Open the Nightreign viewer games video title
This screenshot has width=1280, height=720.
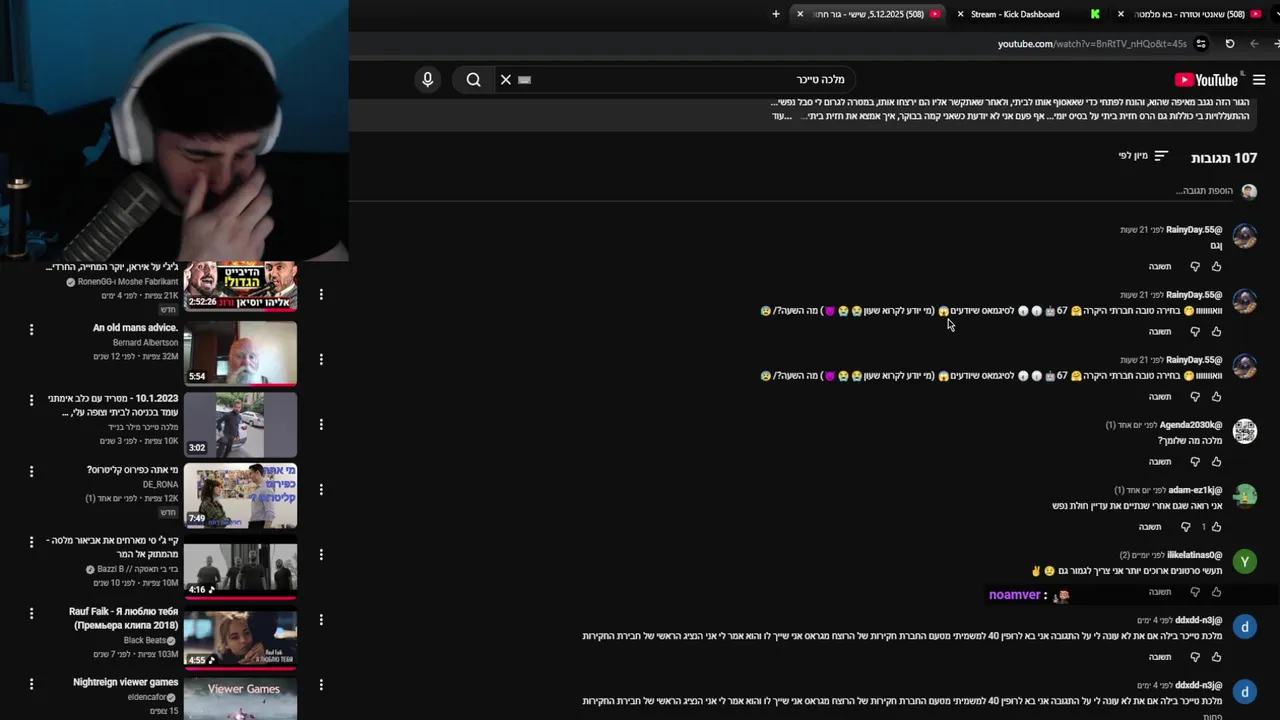tap(125, 683)
